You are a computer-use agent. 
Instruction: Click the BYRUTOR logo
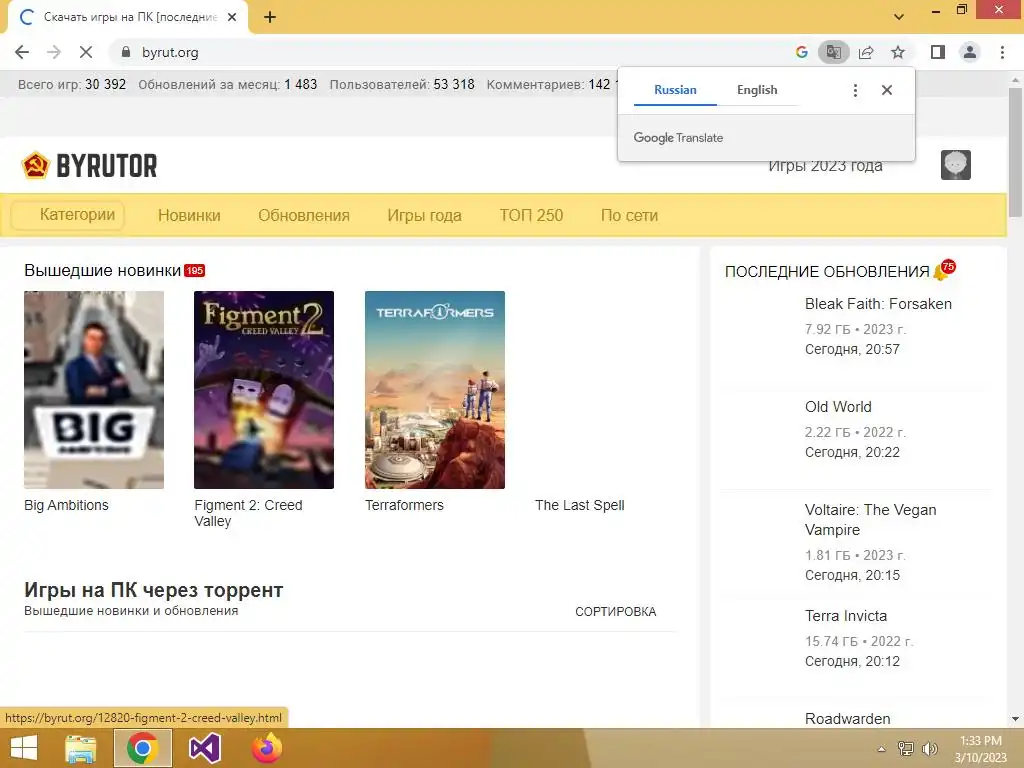[89, 166]
